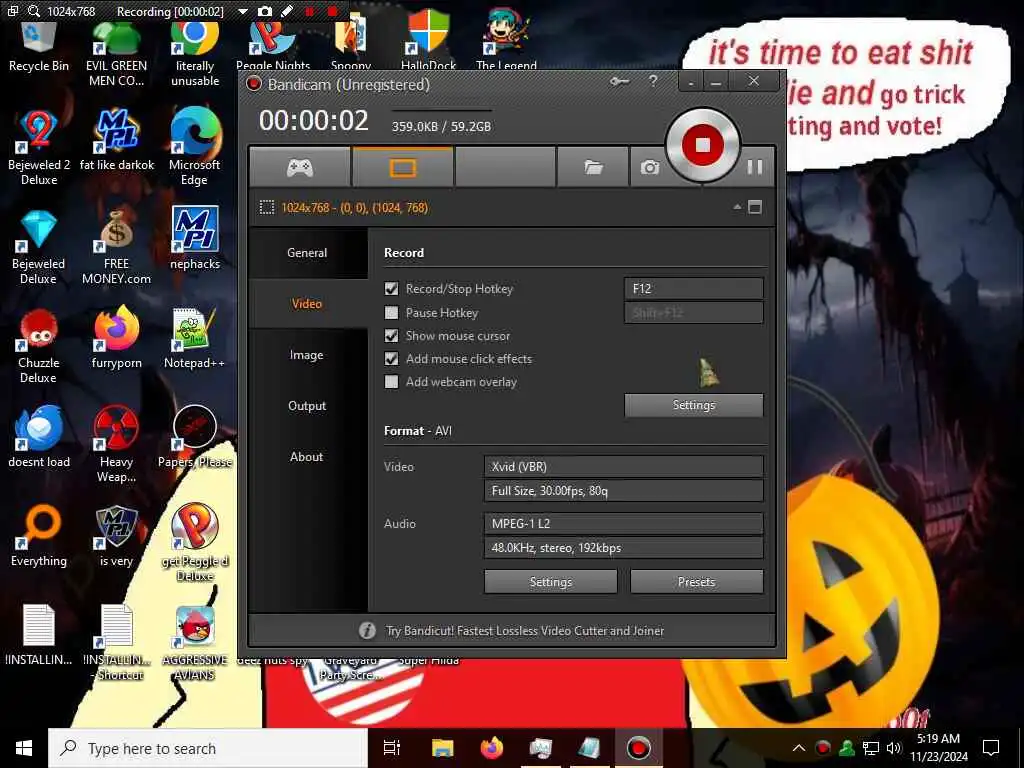Screen dimensions: 1024x768
Task: Open the Presets button
Action: pyautogui.click(x=697, y=581)
